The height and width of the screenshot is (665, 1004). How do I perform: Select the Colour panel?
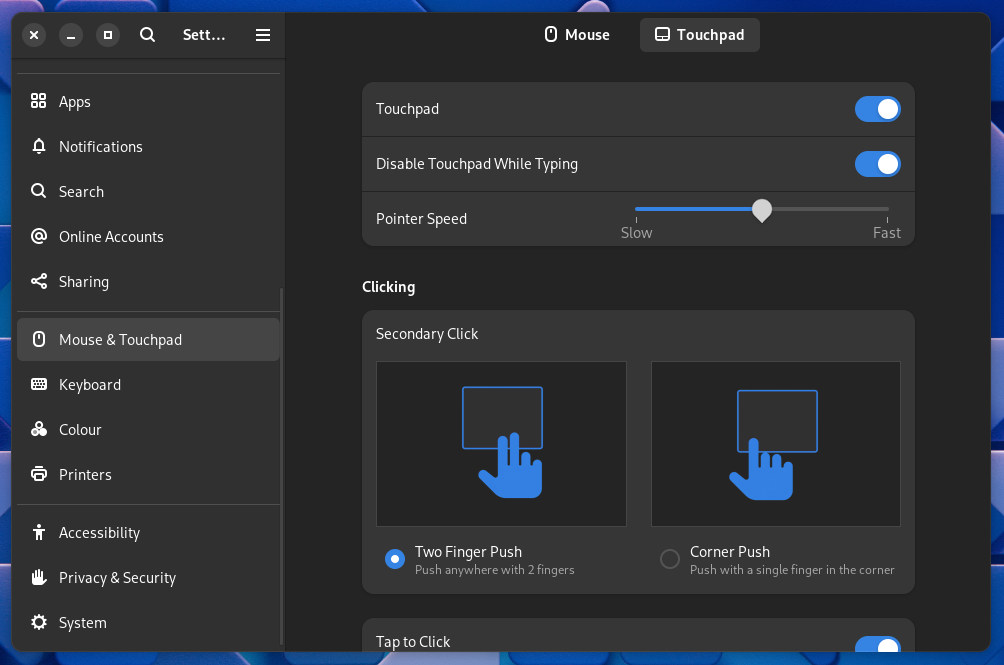click(x=149, y=429)
